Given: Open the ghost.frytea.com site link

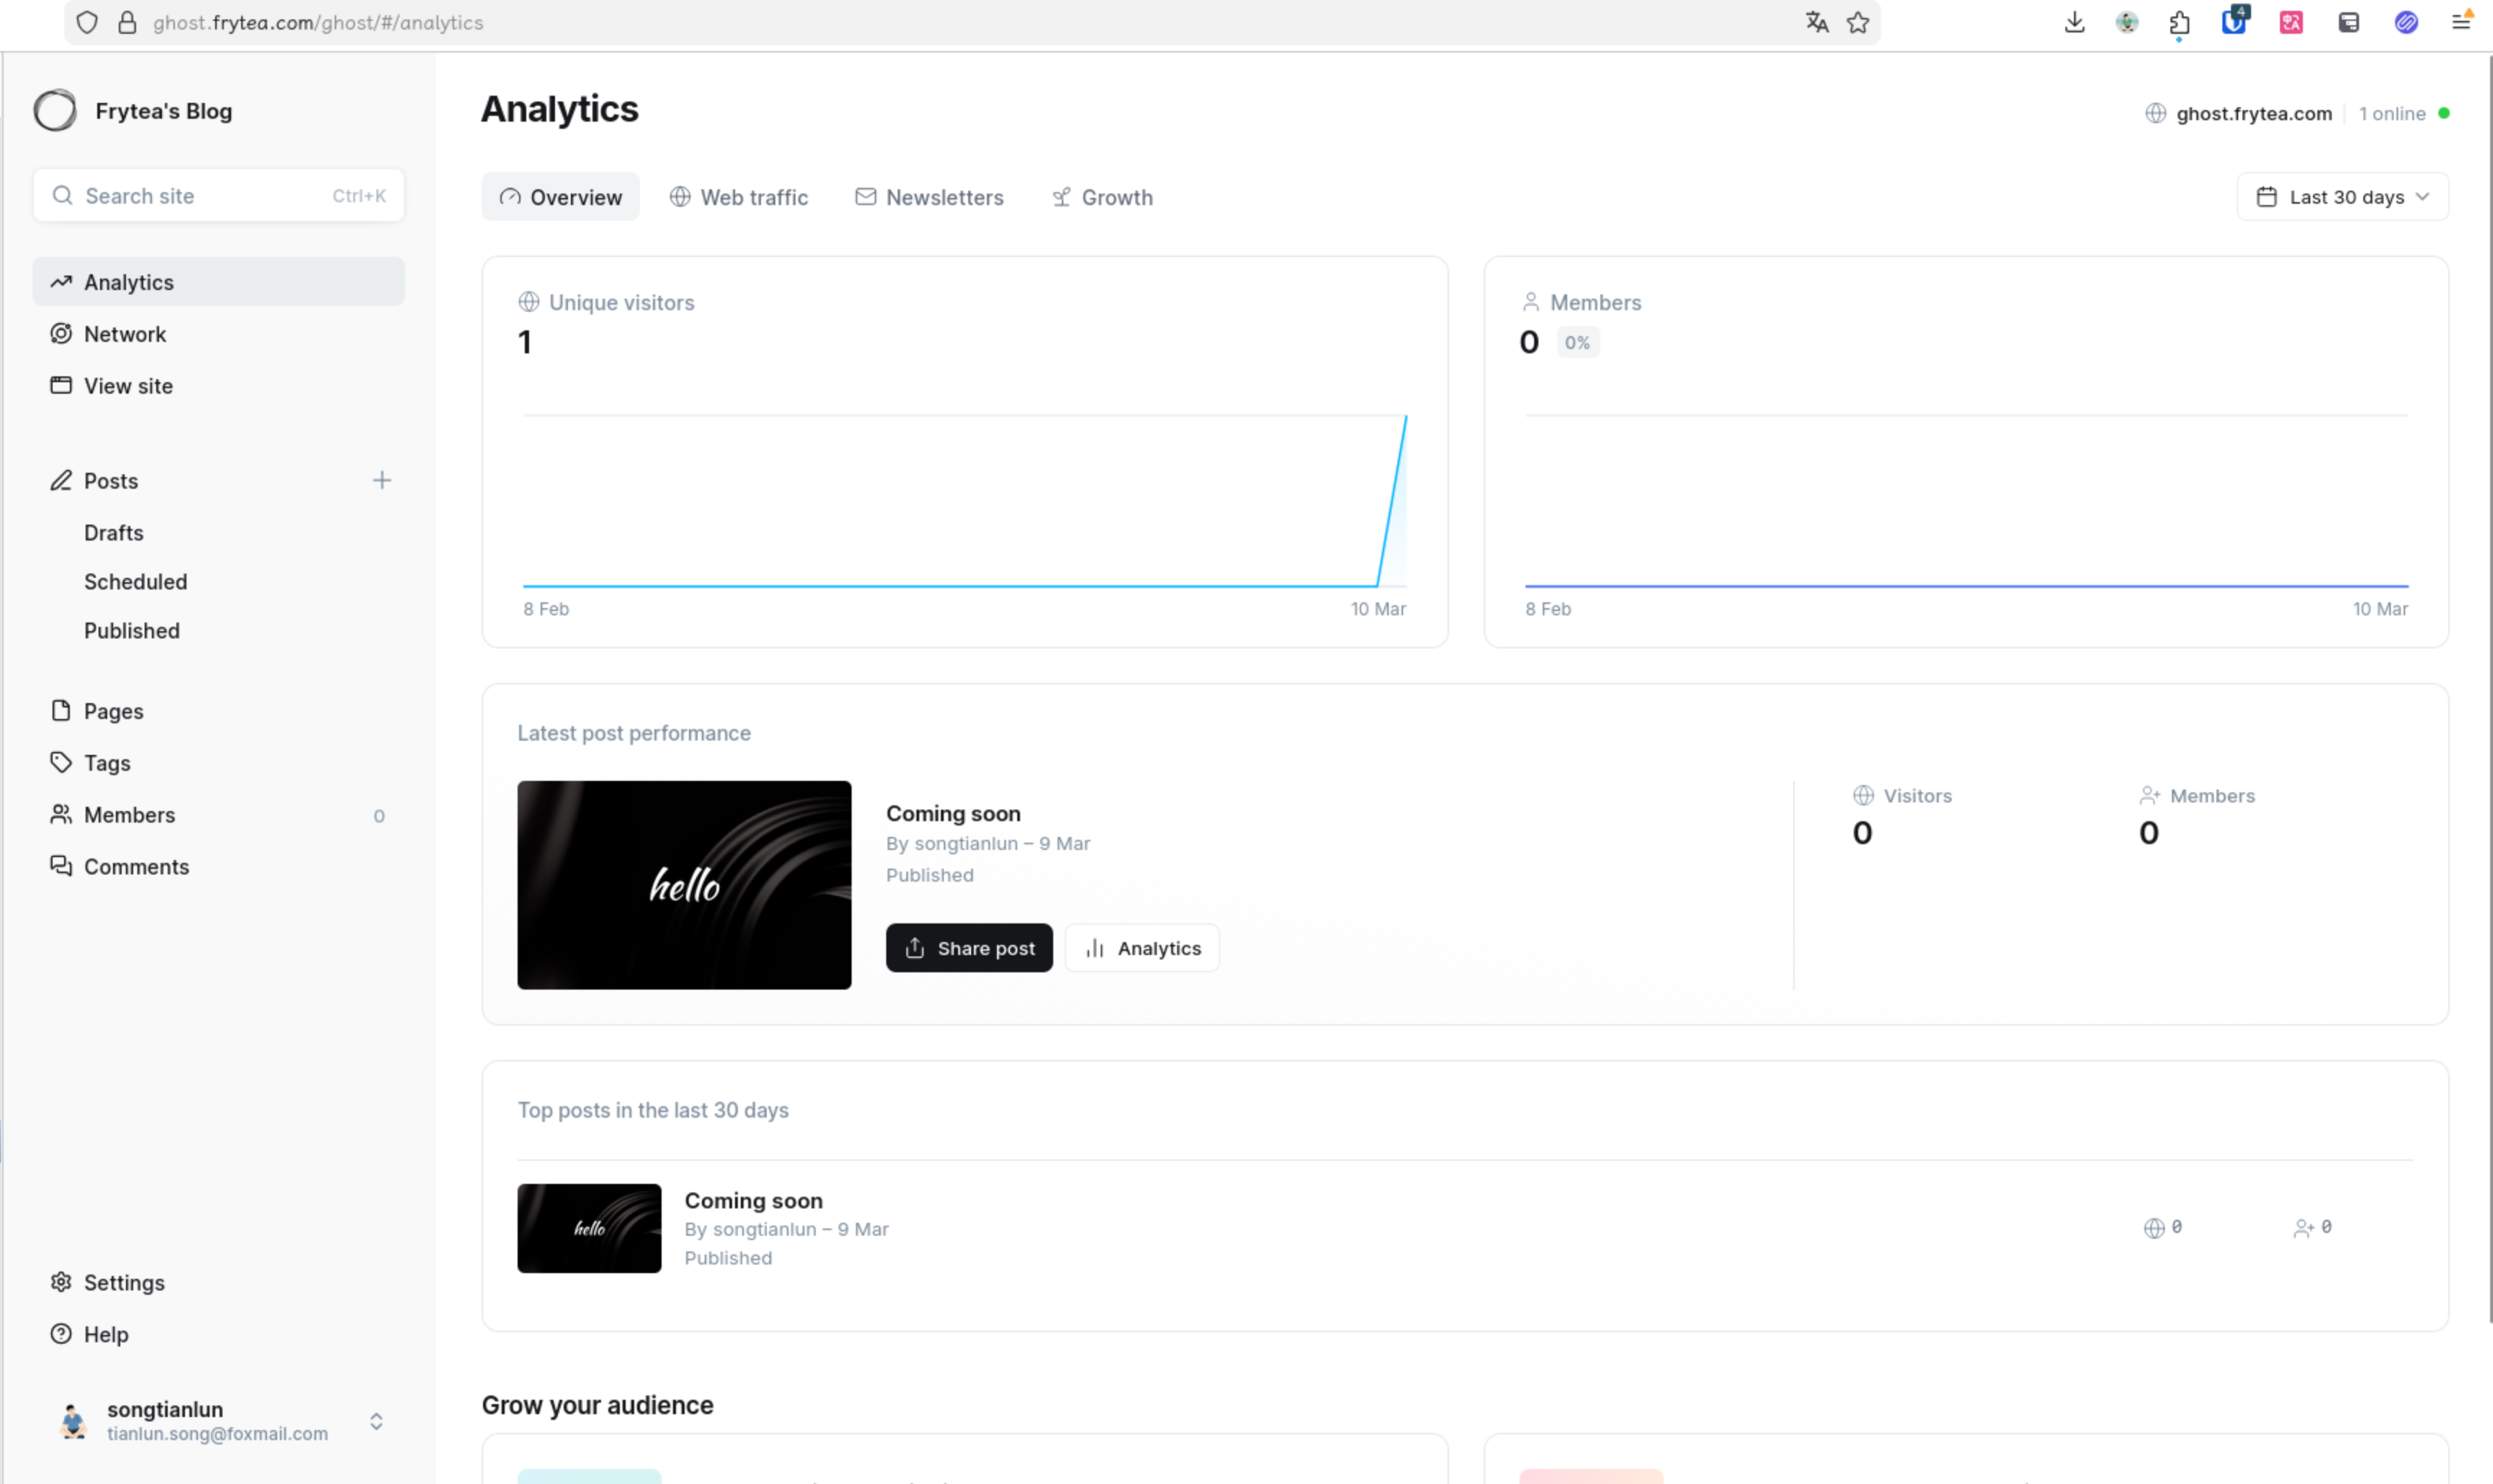Looking at the screenshot, I should tap(2253, 113).
